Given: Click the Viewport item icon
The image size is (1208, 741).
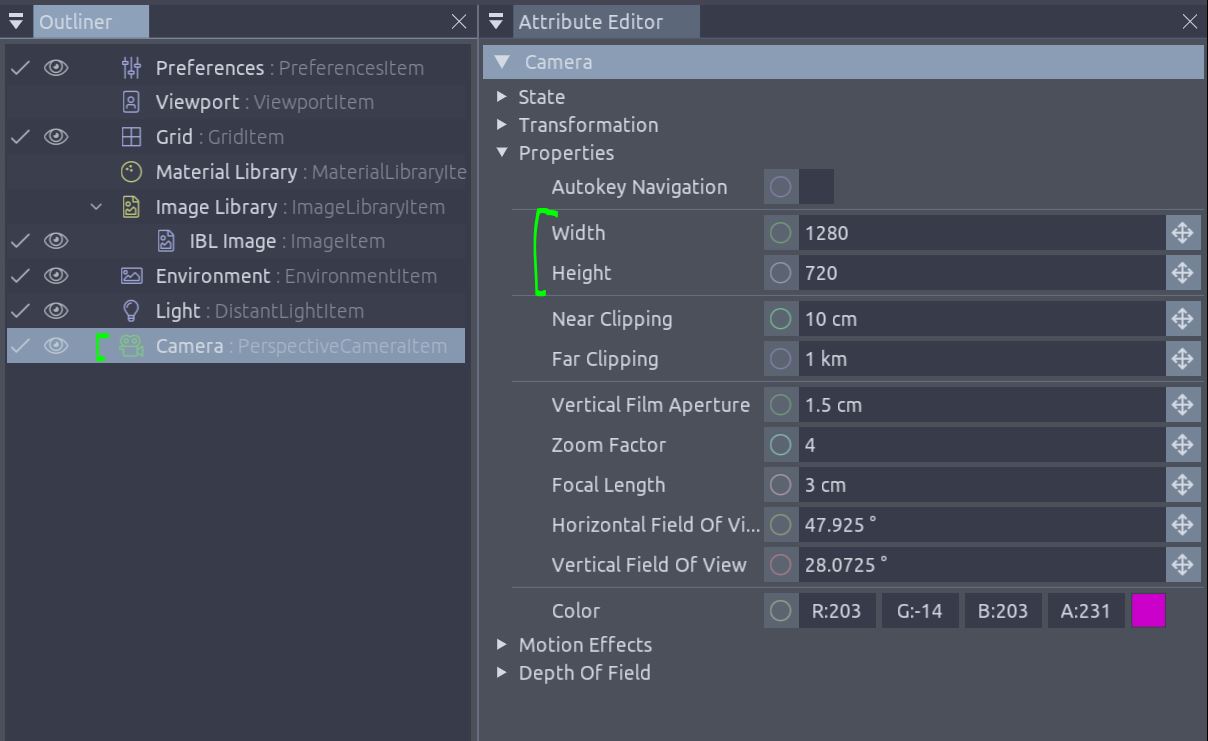Looking at the screenshot, I should 131,102.
